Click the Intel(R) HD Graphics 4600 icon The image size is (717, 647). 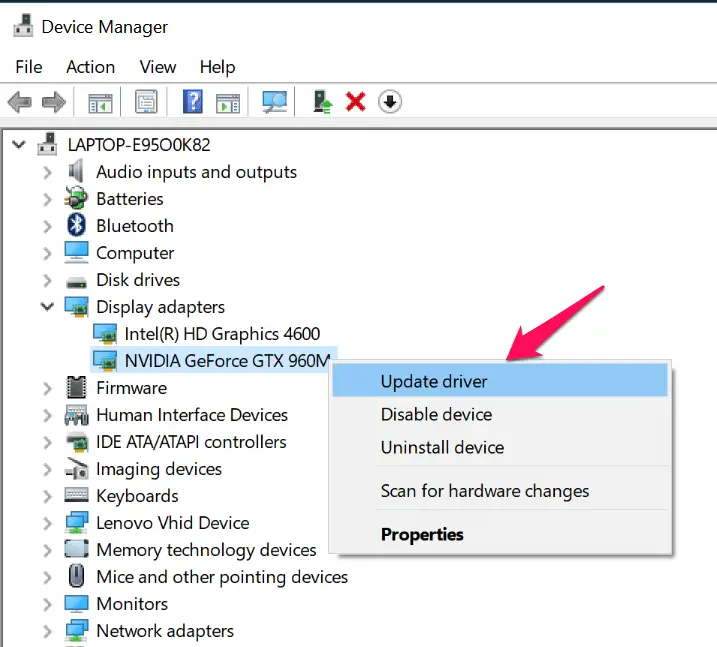[x=105, y=334]
